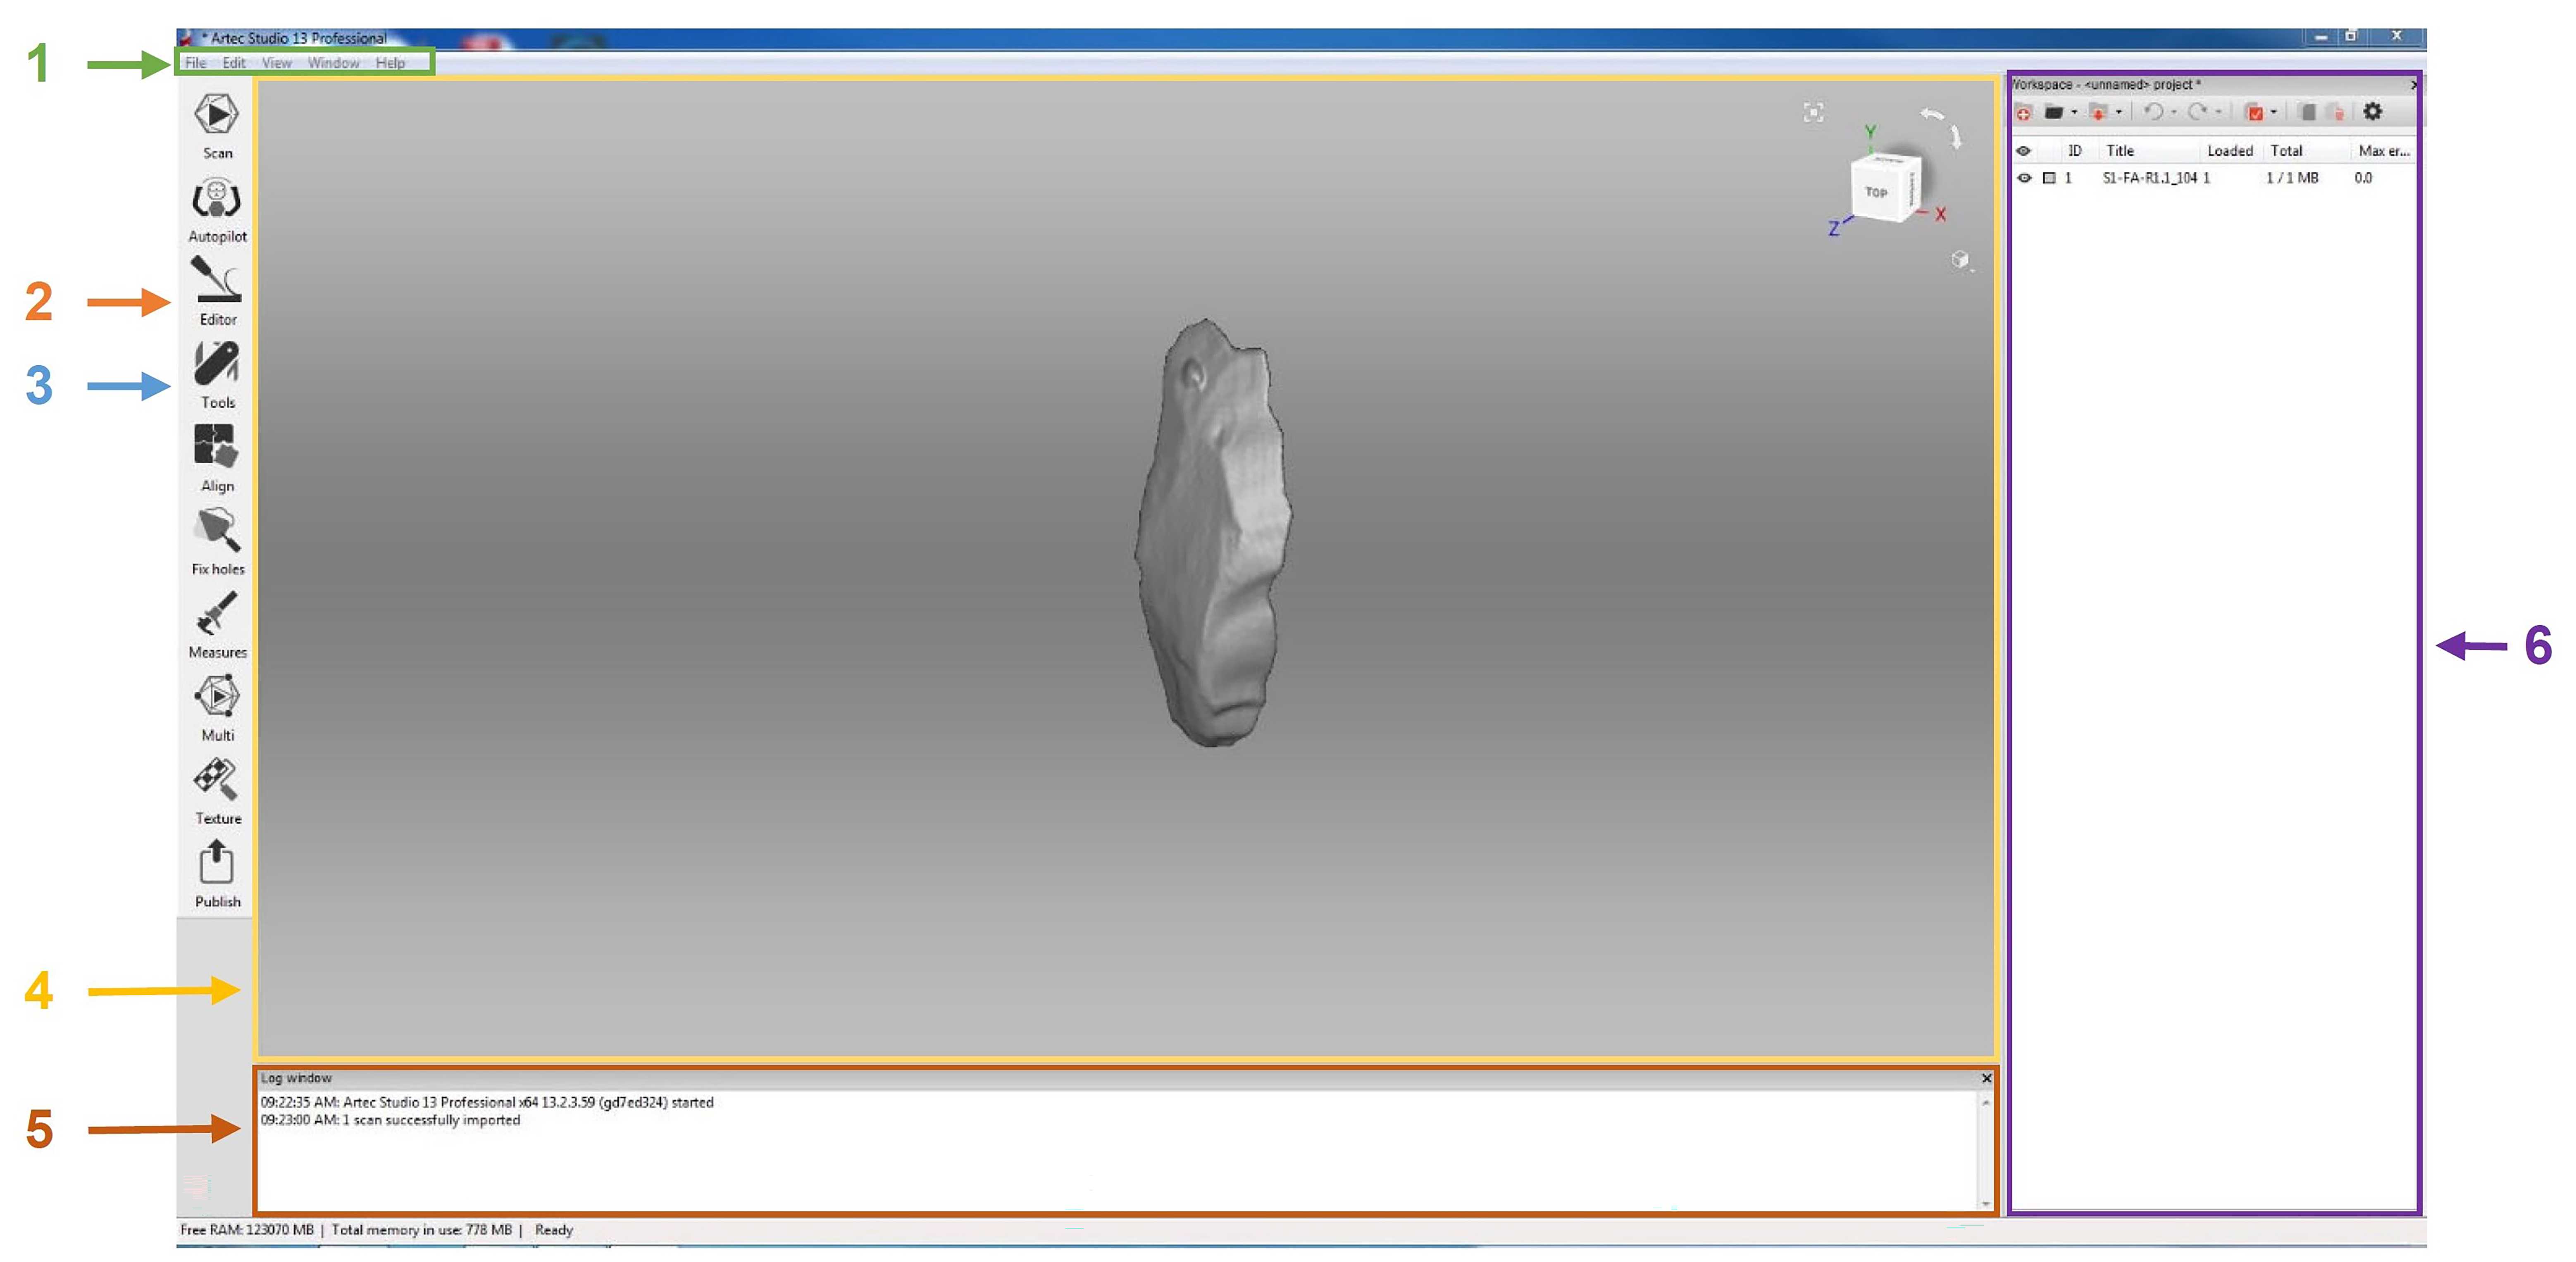Open the Help menu
This screenshot has height=1262, width=2576.
coord(391,62)
